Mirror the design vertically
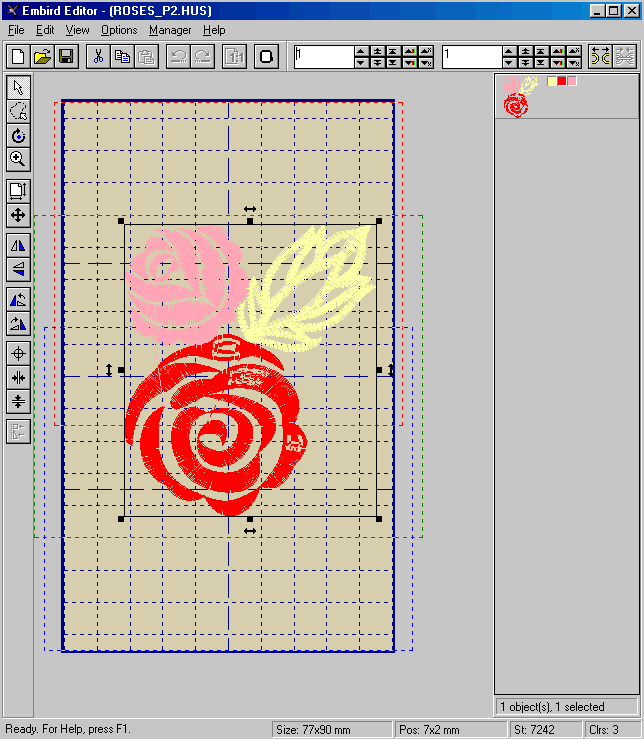Screen dimensions: 644x739 click(x=18, y=270)
